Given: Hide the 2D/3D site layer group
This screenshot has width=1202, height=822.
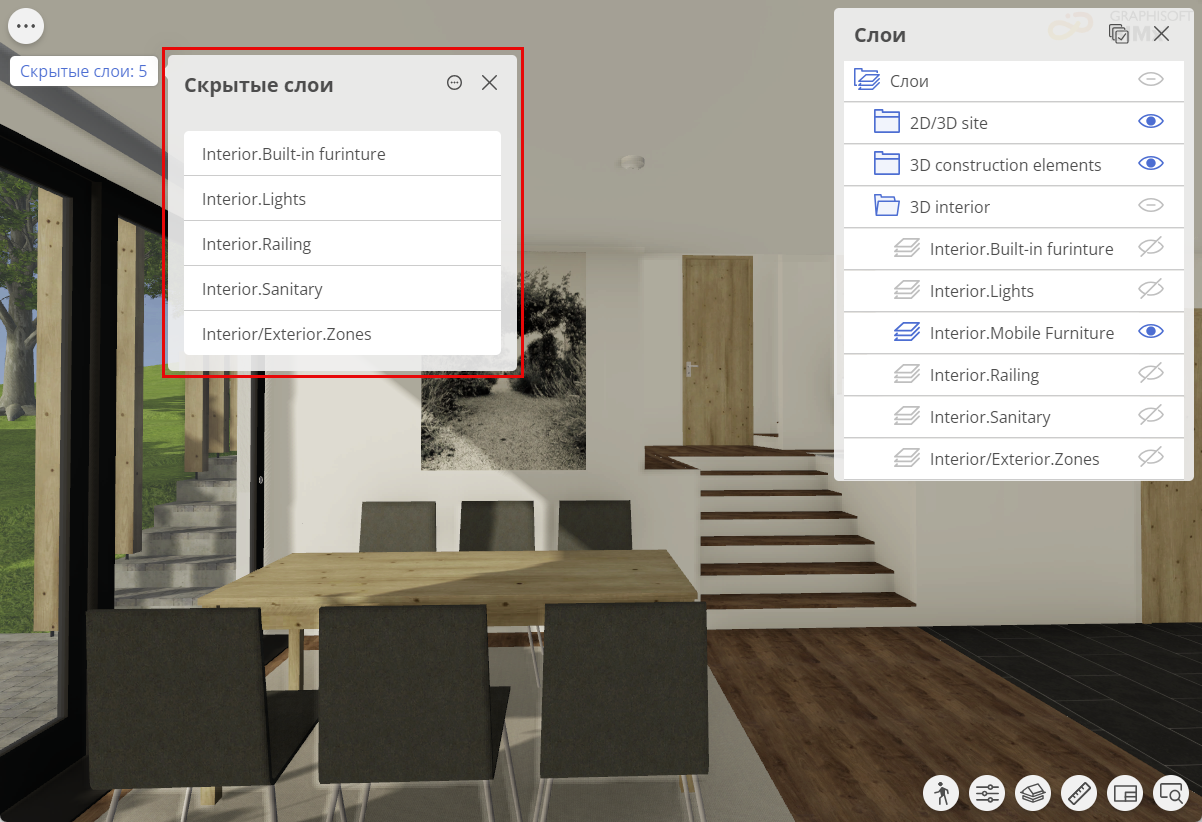Looking at the screenshot, I should tap(1151, 121).
